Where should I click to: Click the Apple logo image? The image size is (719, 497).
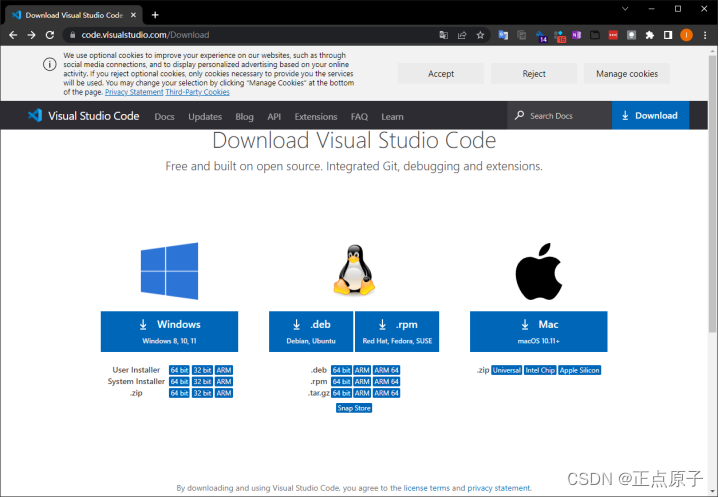(539, 271)
